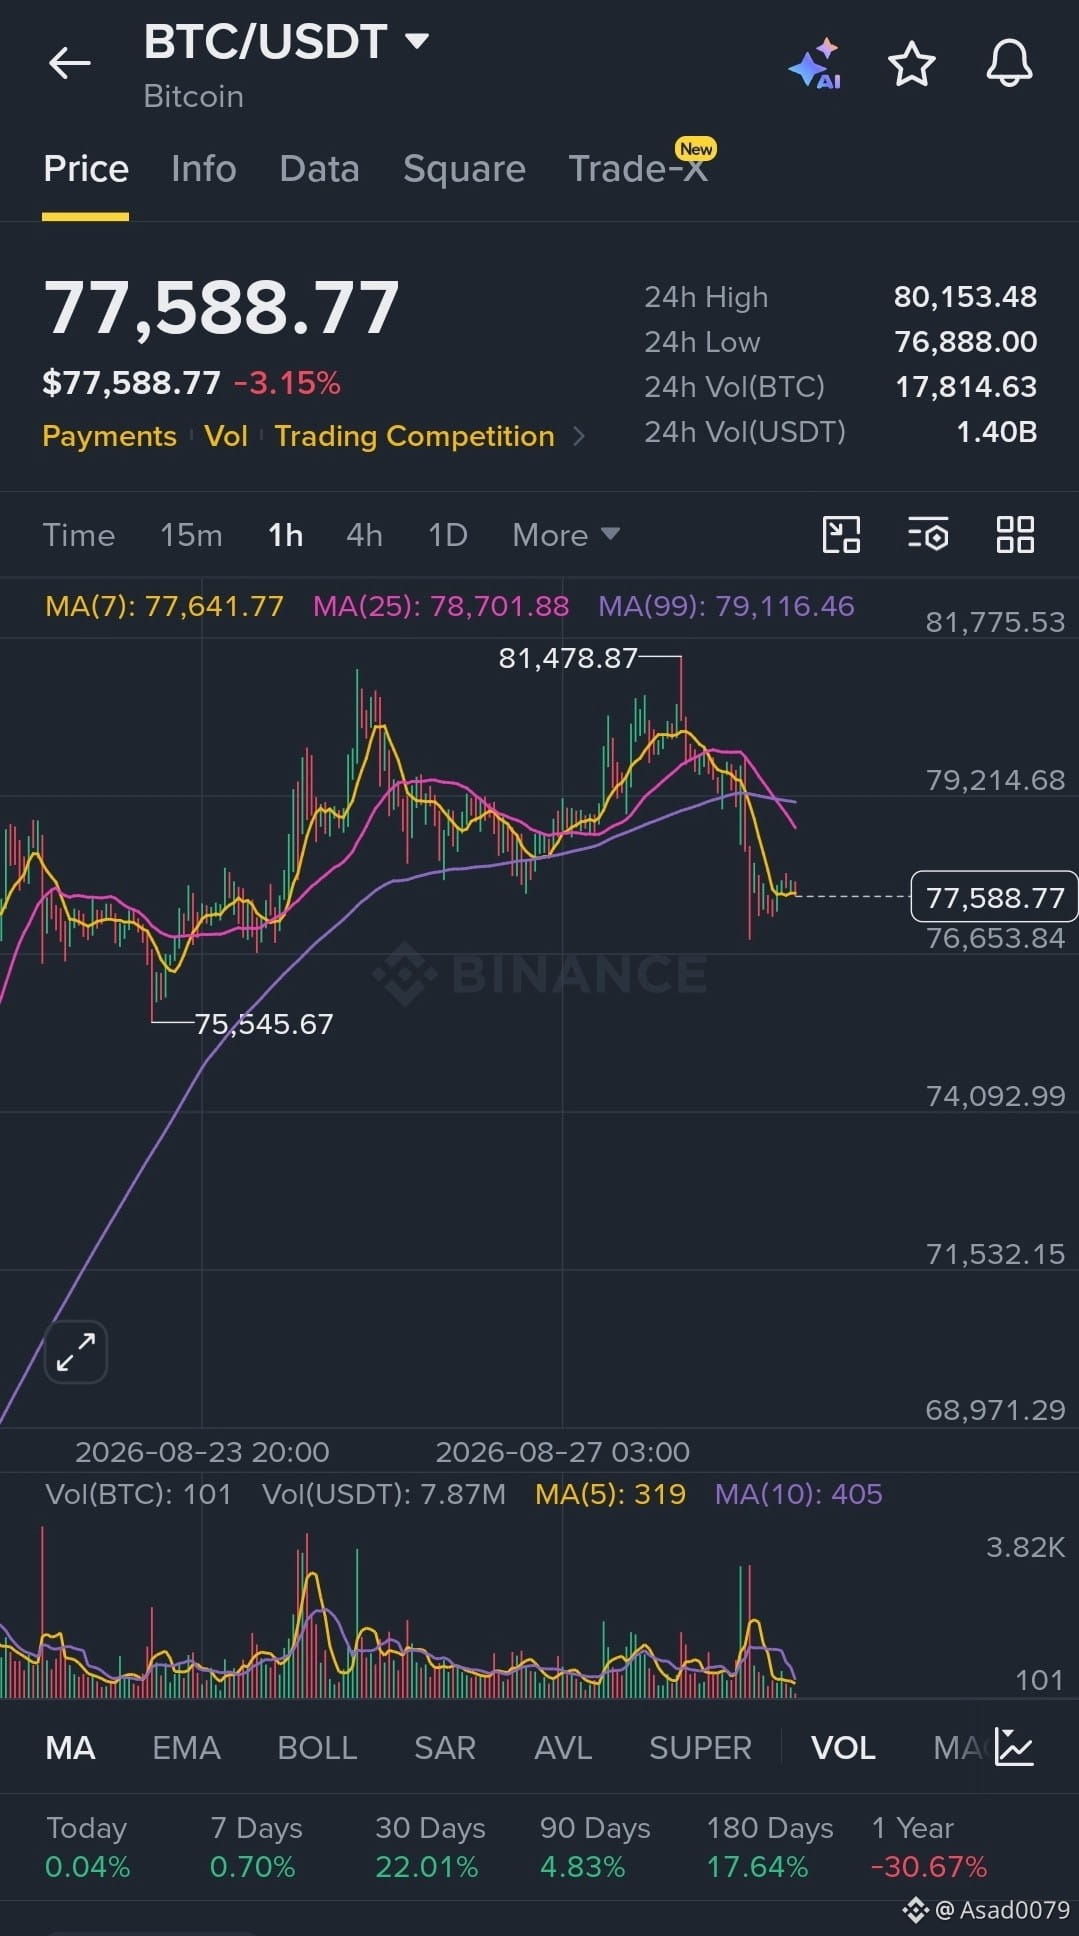1079x1936 pixels.
Task: Expand the Trading Competition chevron
Action: [579, 436]
